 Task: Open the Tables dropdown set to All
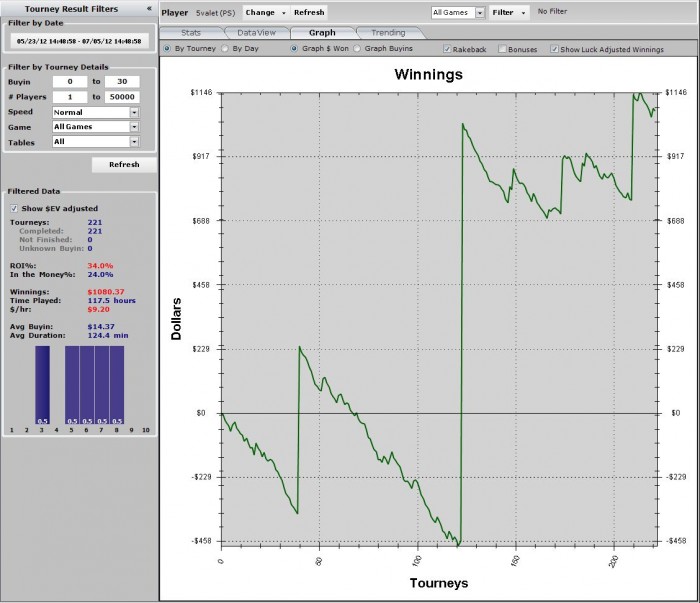coord(96,141)
